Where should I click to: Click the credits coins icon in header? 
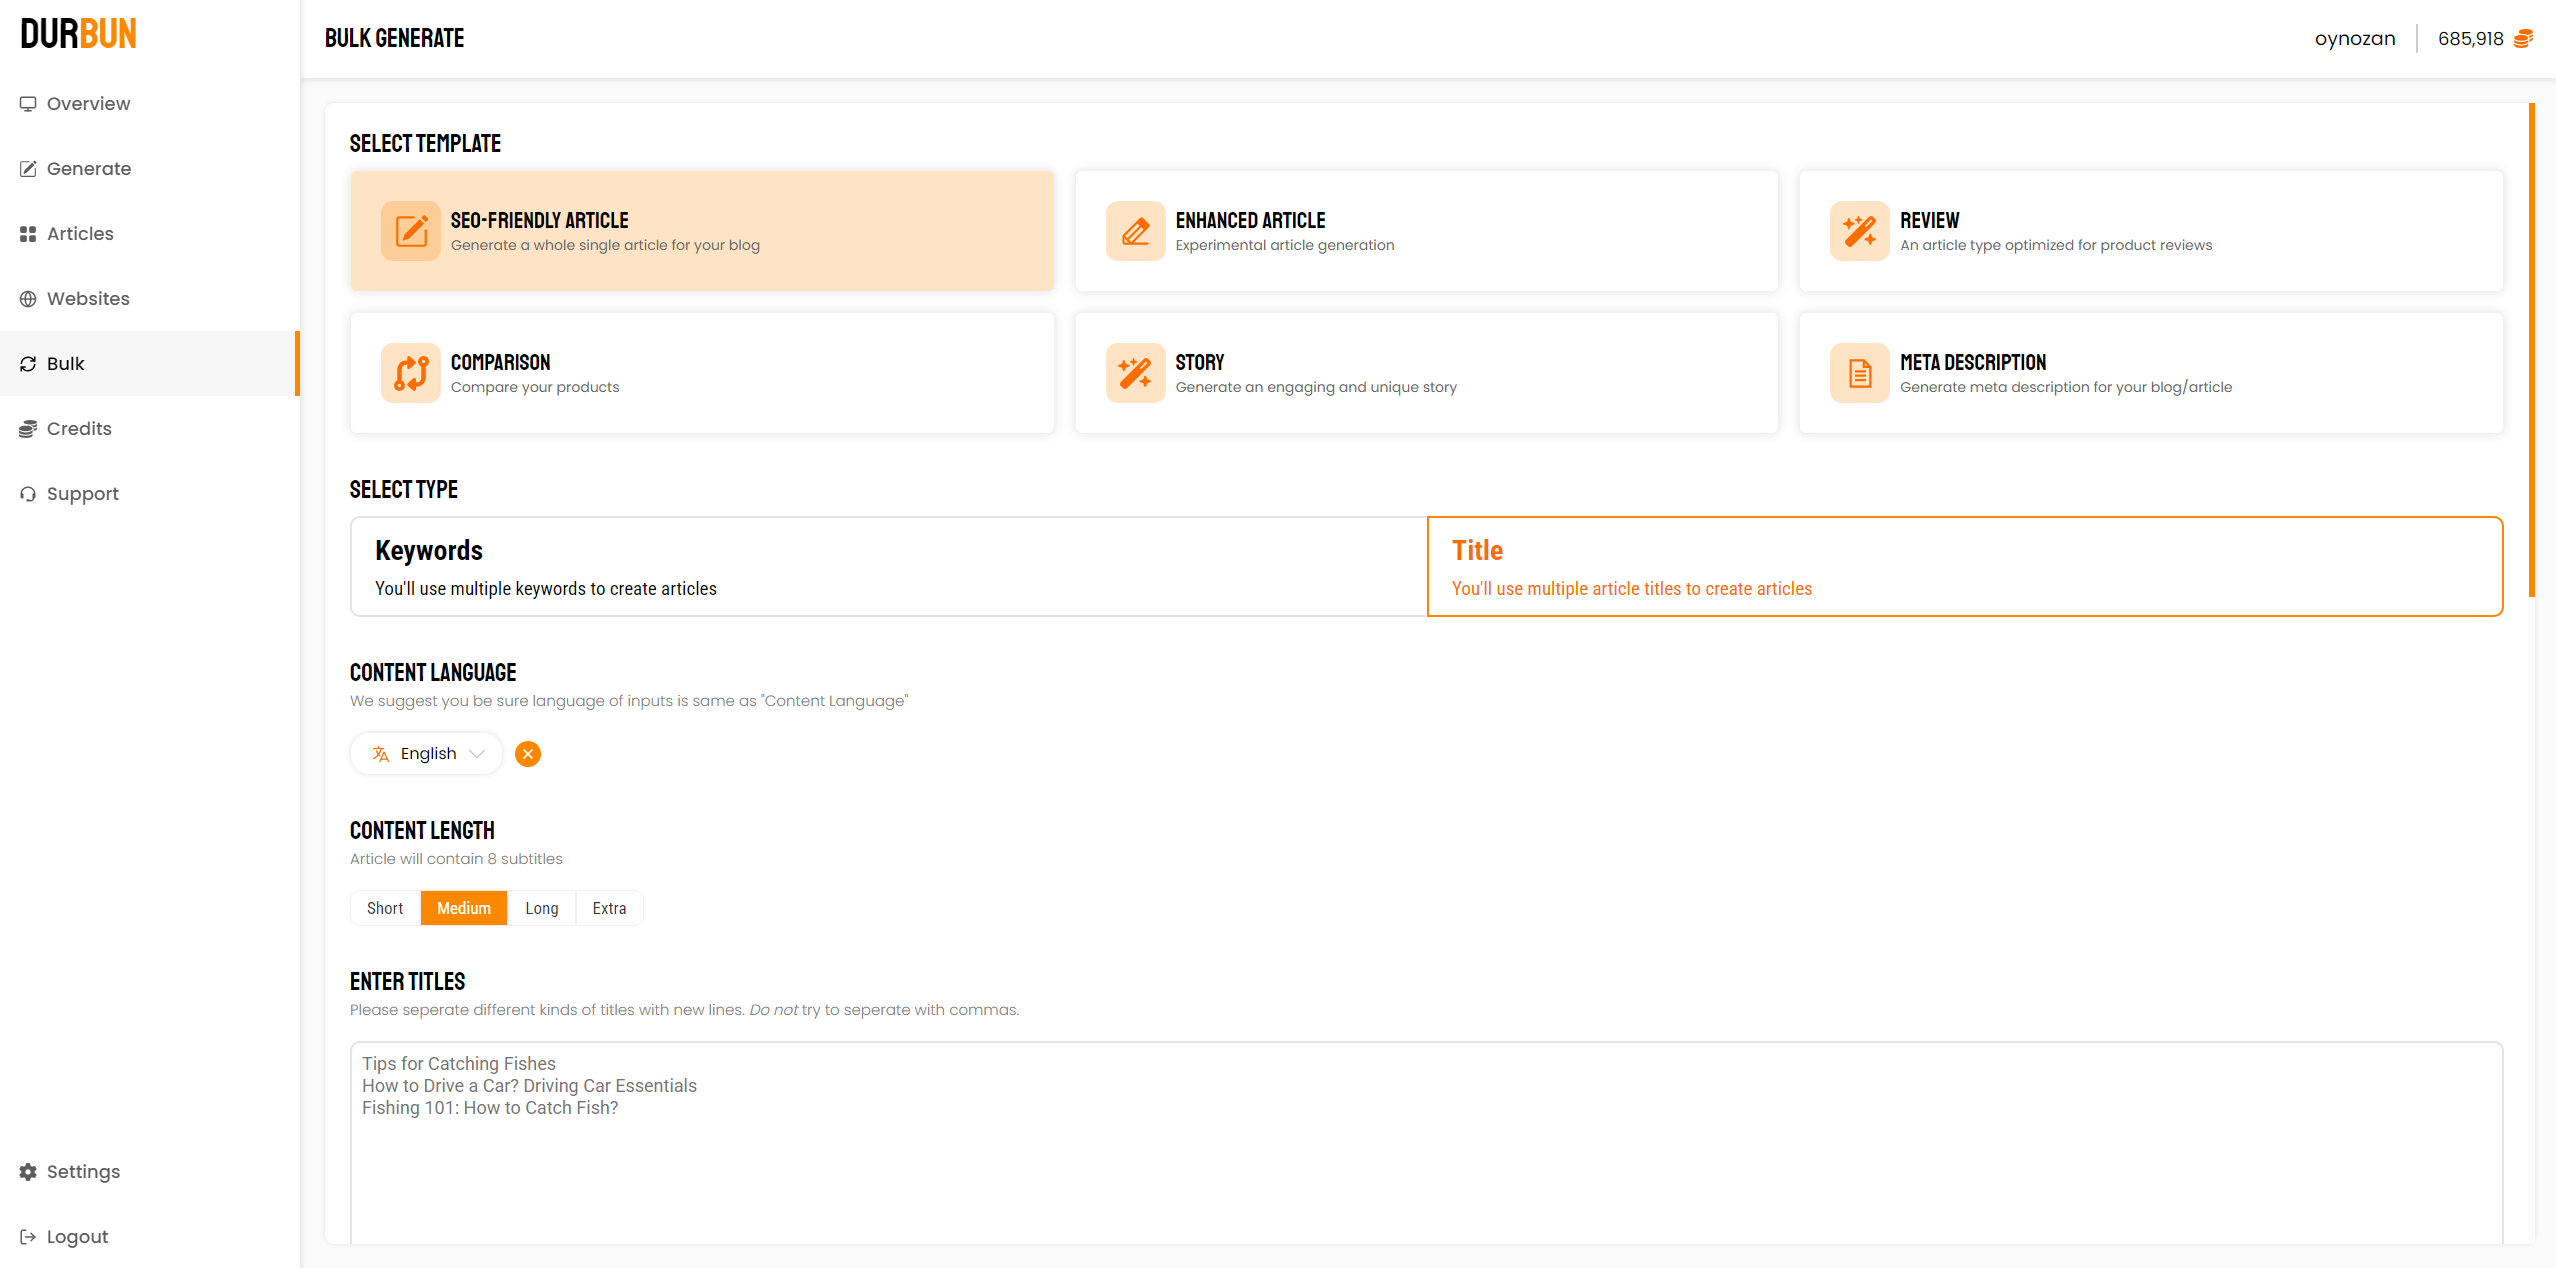tap(2523, 39)
